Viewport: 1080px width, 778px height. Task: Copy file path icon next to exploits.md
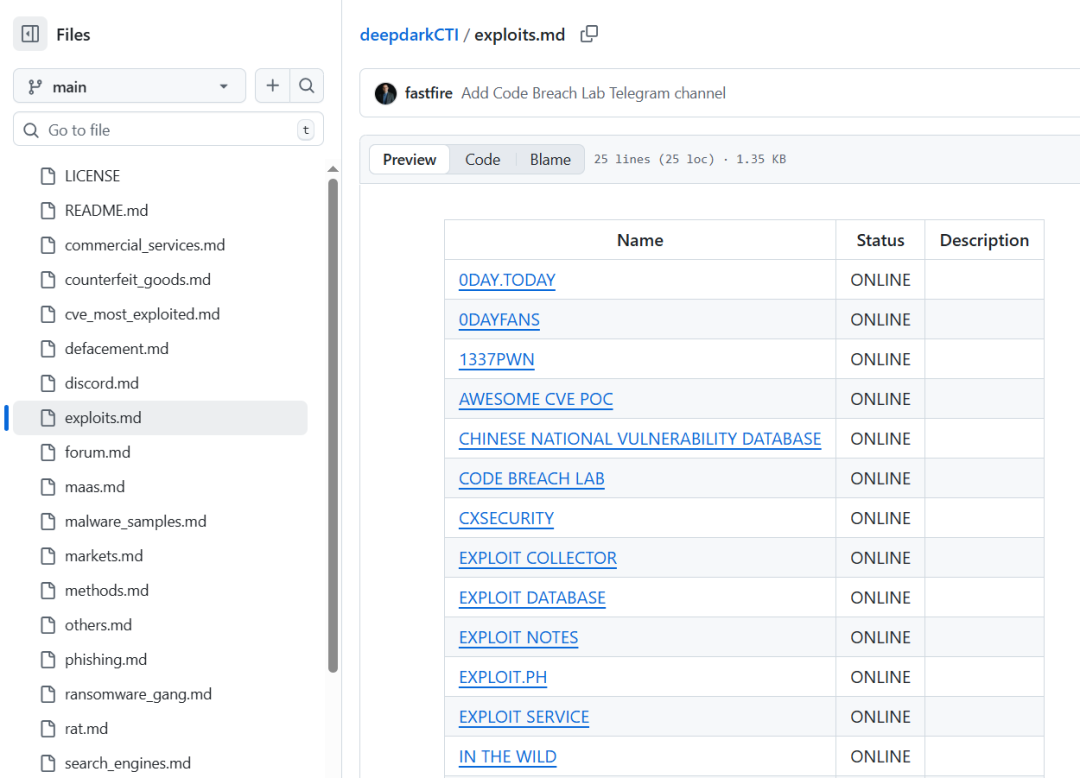[589, 34]
